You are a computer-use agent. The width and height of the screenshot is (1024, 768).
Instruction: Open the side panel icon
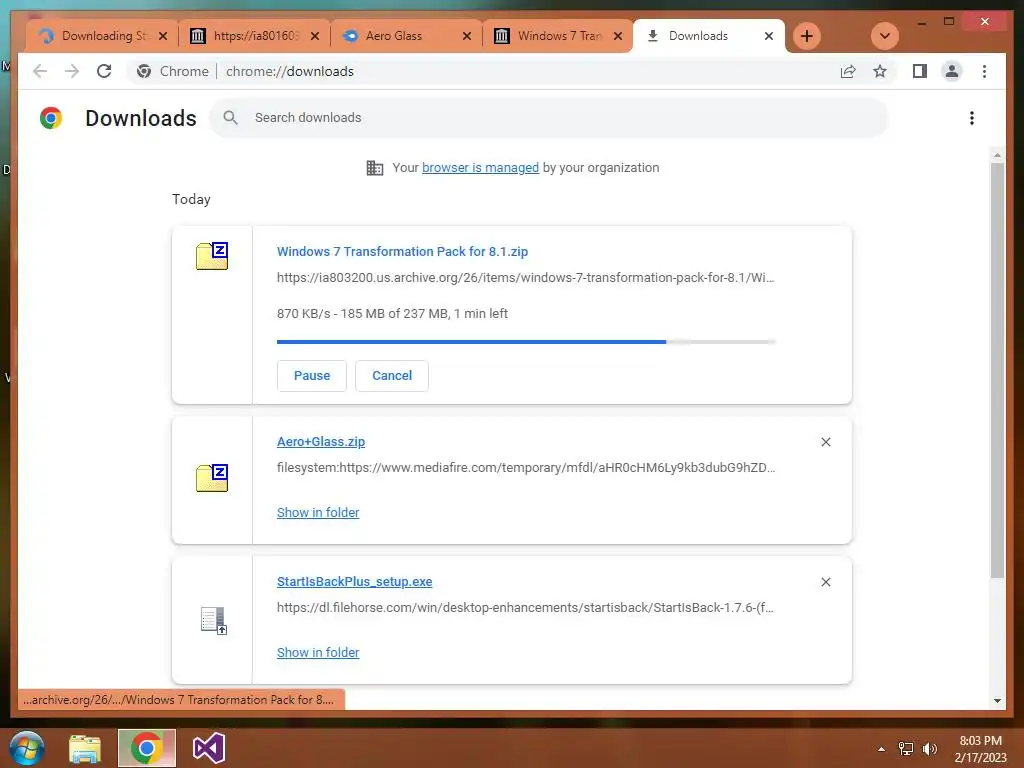pos(920,71)
